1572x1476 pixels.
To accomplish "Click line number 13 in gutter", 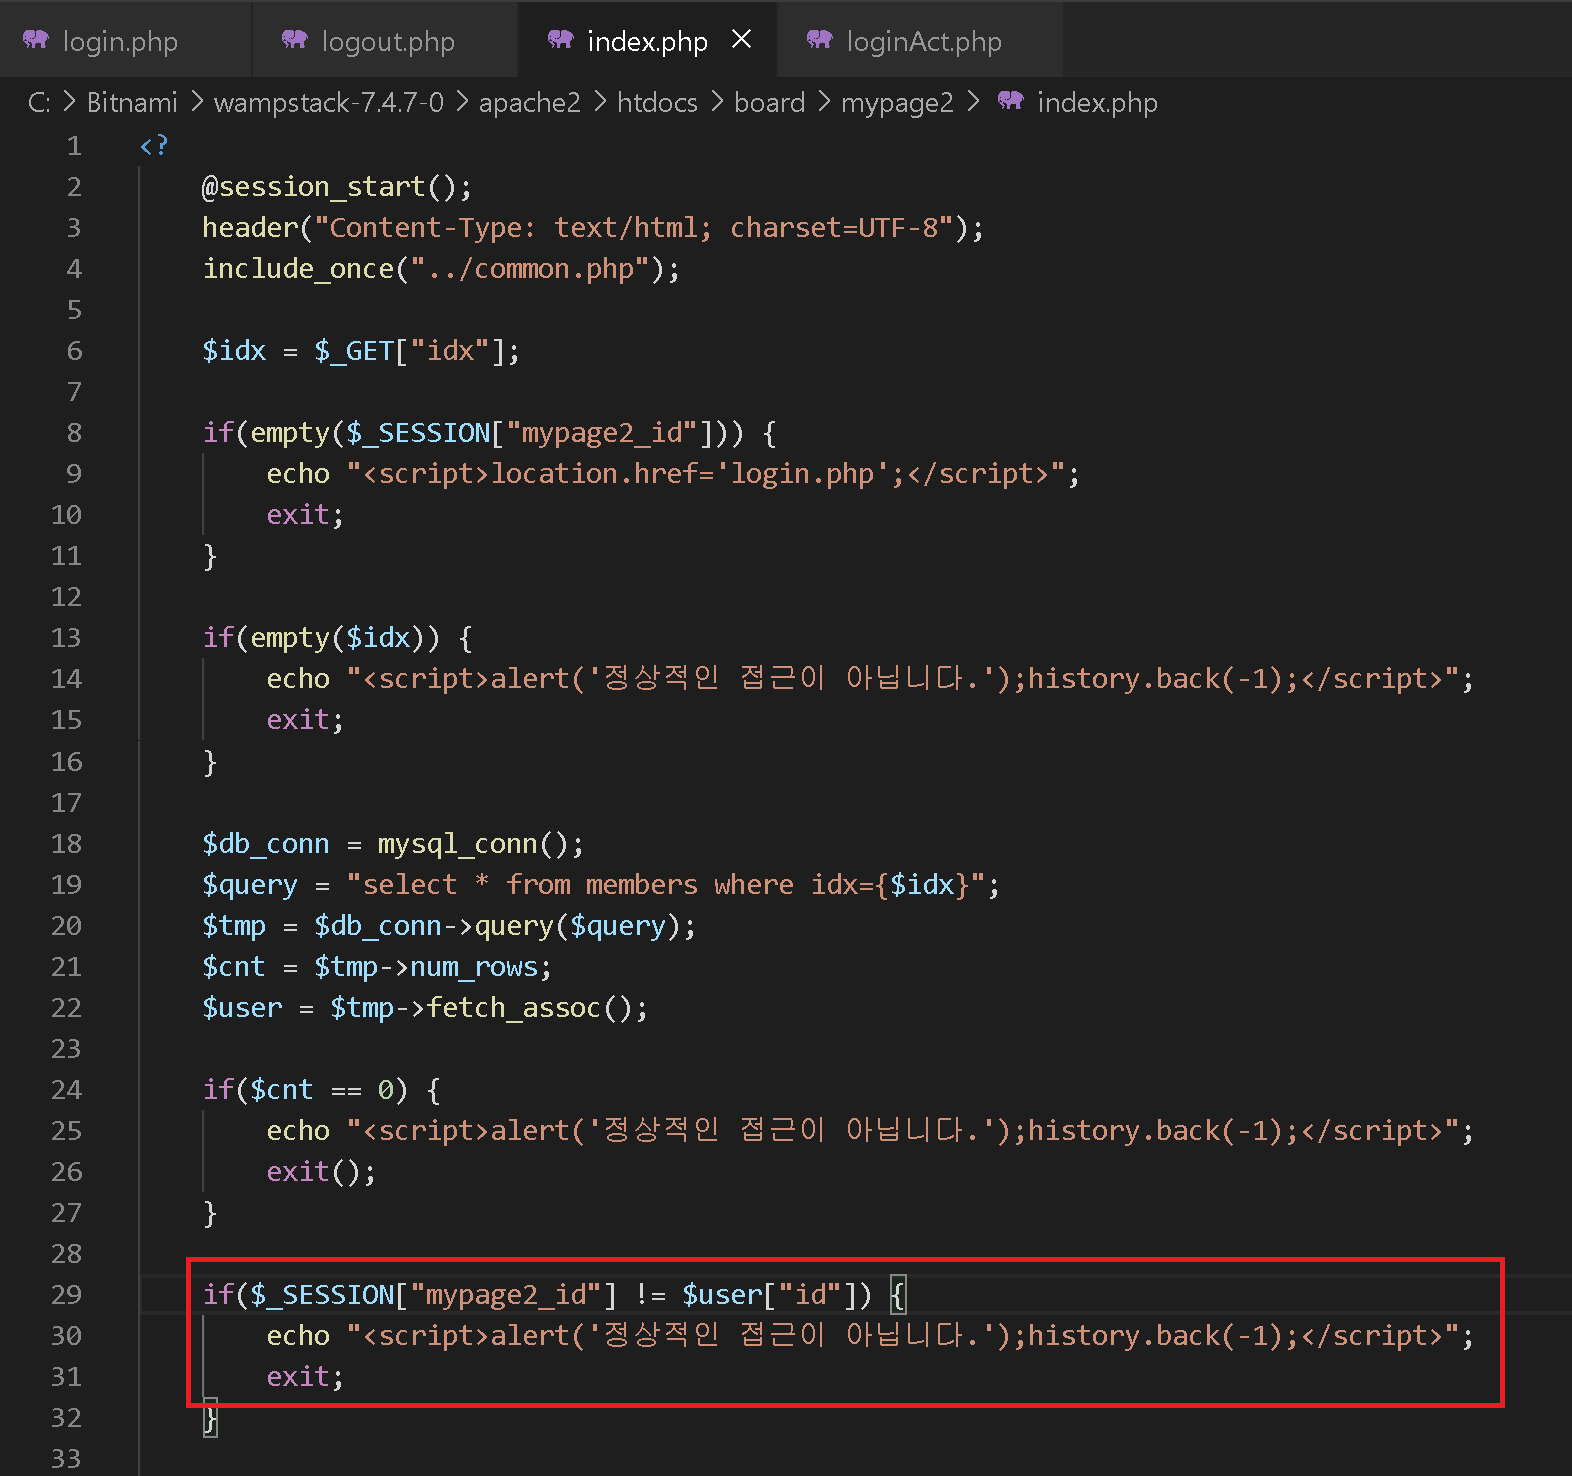I will point(66,638).
